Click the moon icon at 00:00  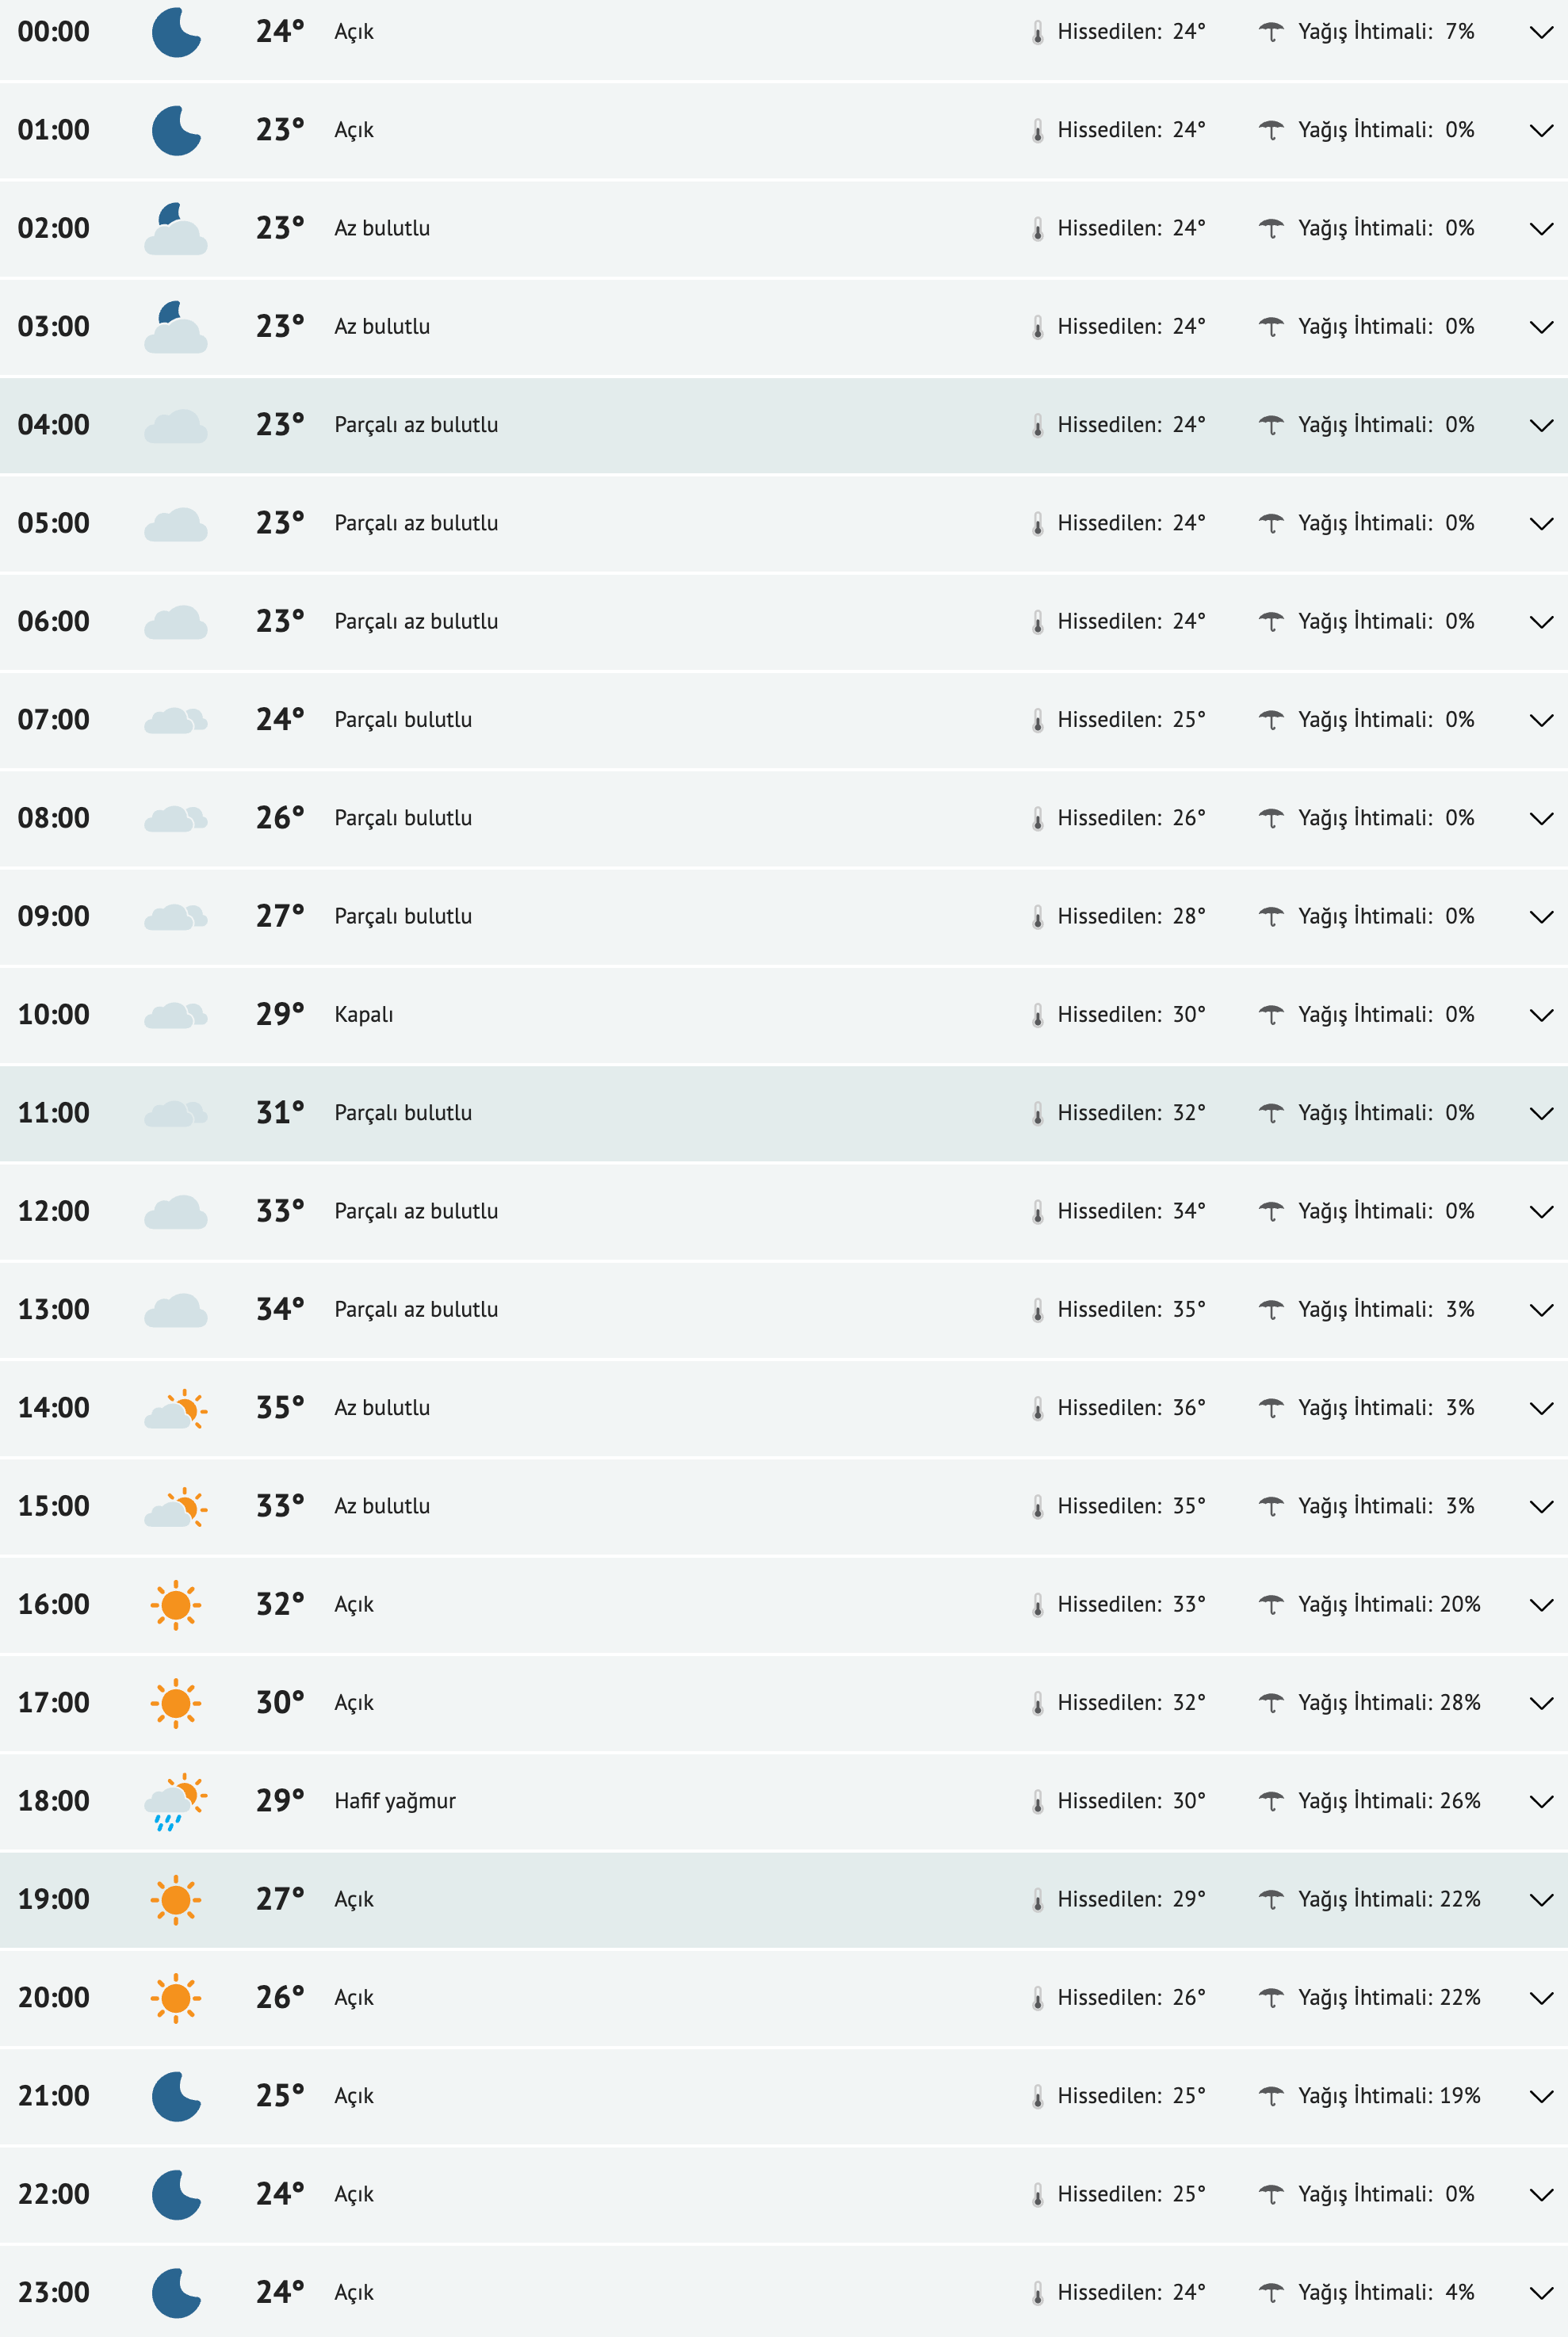[x=177, y=31]
